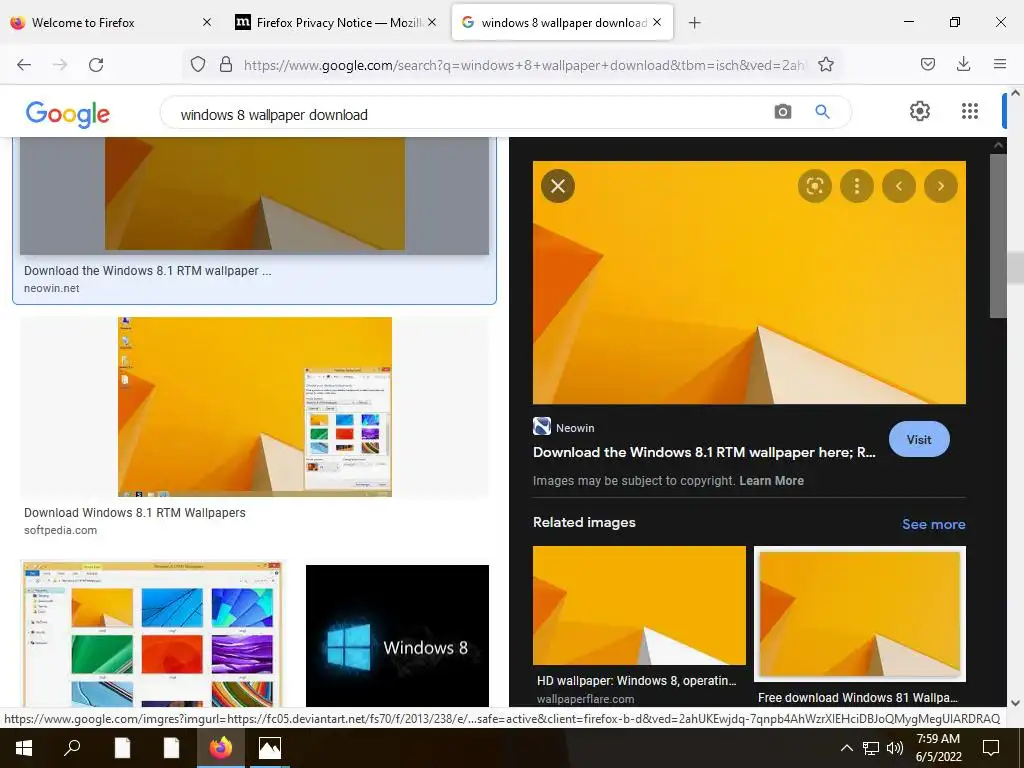The width and height of the screenshot is (1024, 768).
Task: Open Windows taskbar search
Action: [72, 748]
